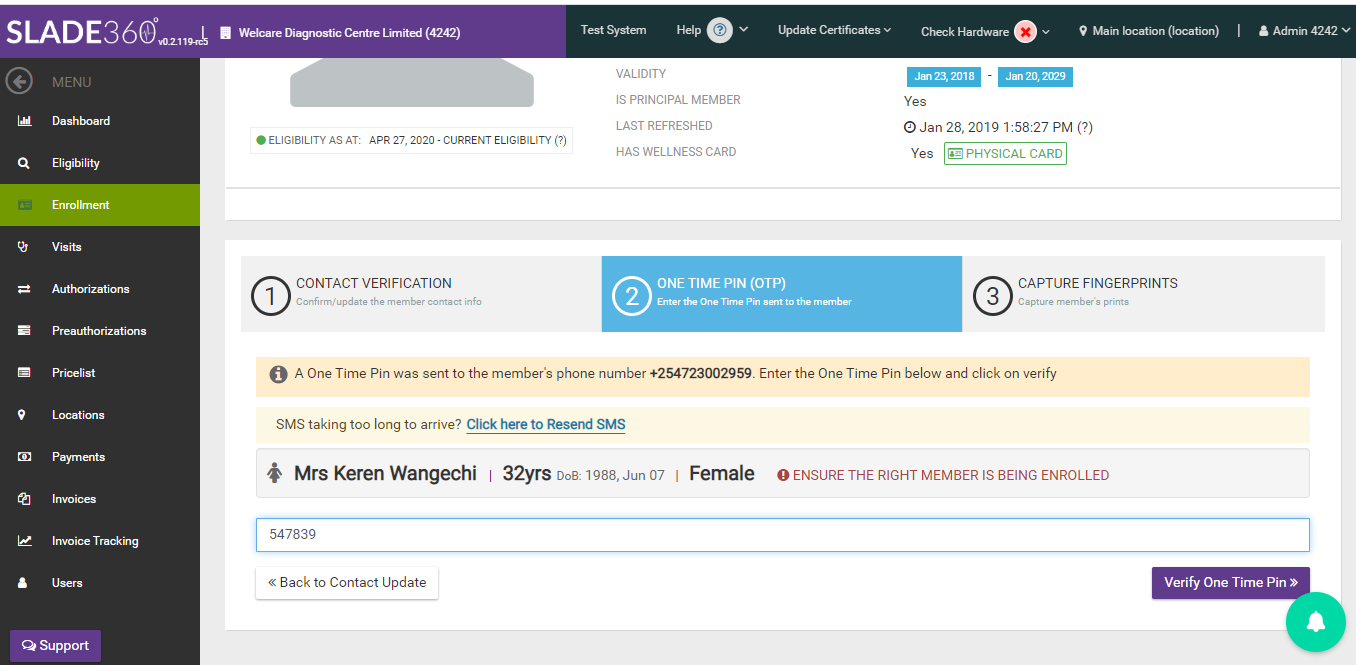This screenshot has height=665, width=1356.
Task: Open Visits in the sidebar
Action: pos(100,247)
